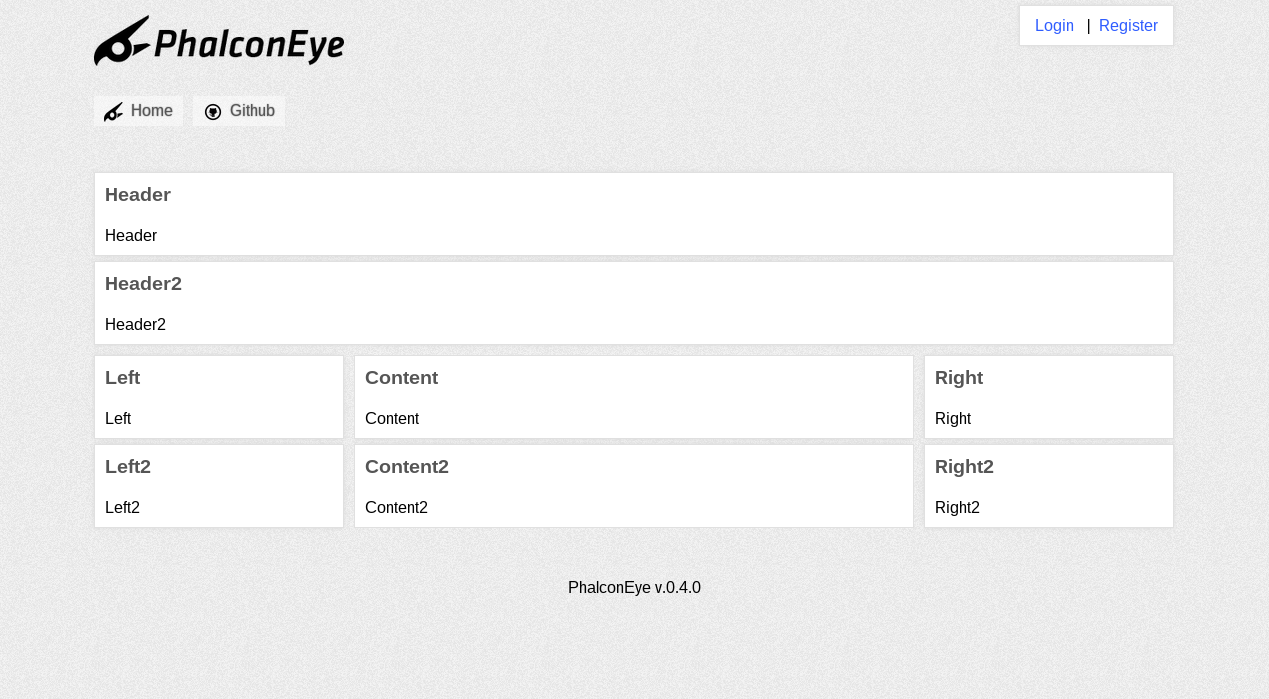Screen dimensions: 1269x699
Task: Click the Register link
Action: (1128, 26)
